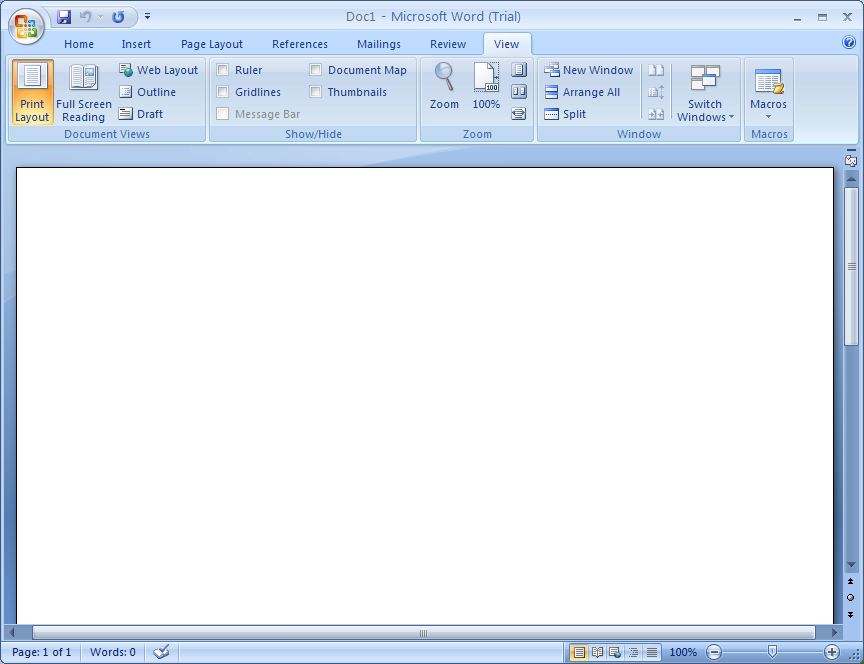The width and height of the screenshot is (864, 664).
Task: Click the vertical scrollbar down arrow
Action: (851, 565)
